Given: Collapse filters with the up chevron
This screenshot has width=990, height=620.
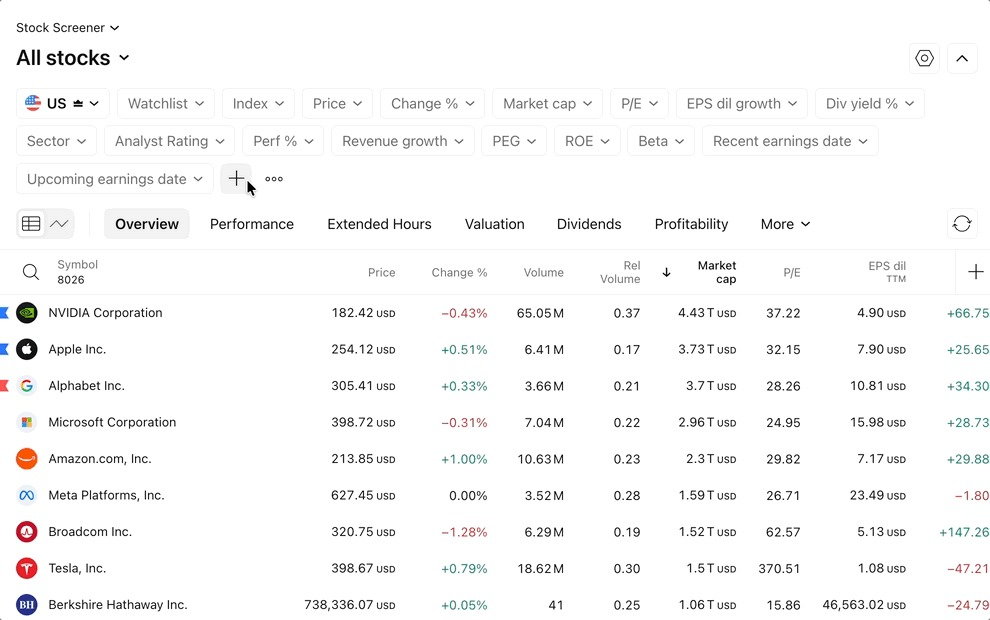Looking at the screenshot, I should tap(962, 59).
